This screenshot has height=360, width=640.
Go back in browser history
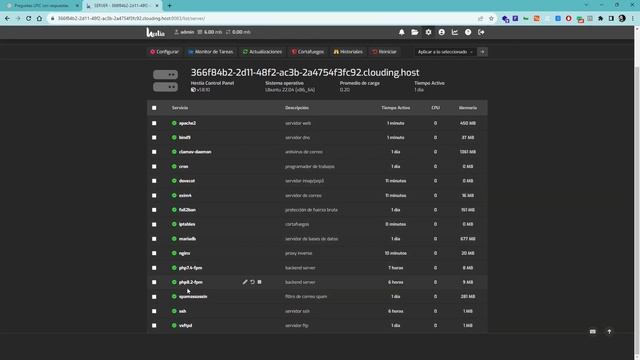(x=7, y=18)
